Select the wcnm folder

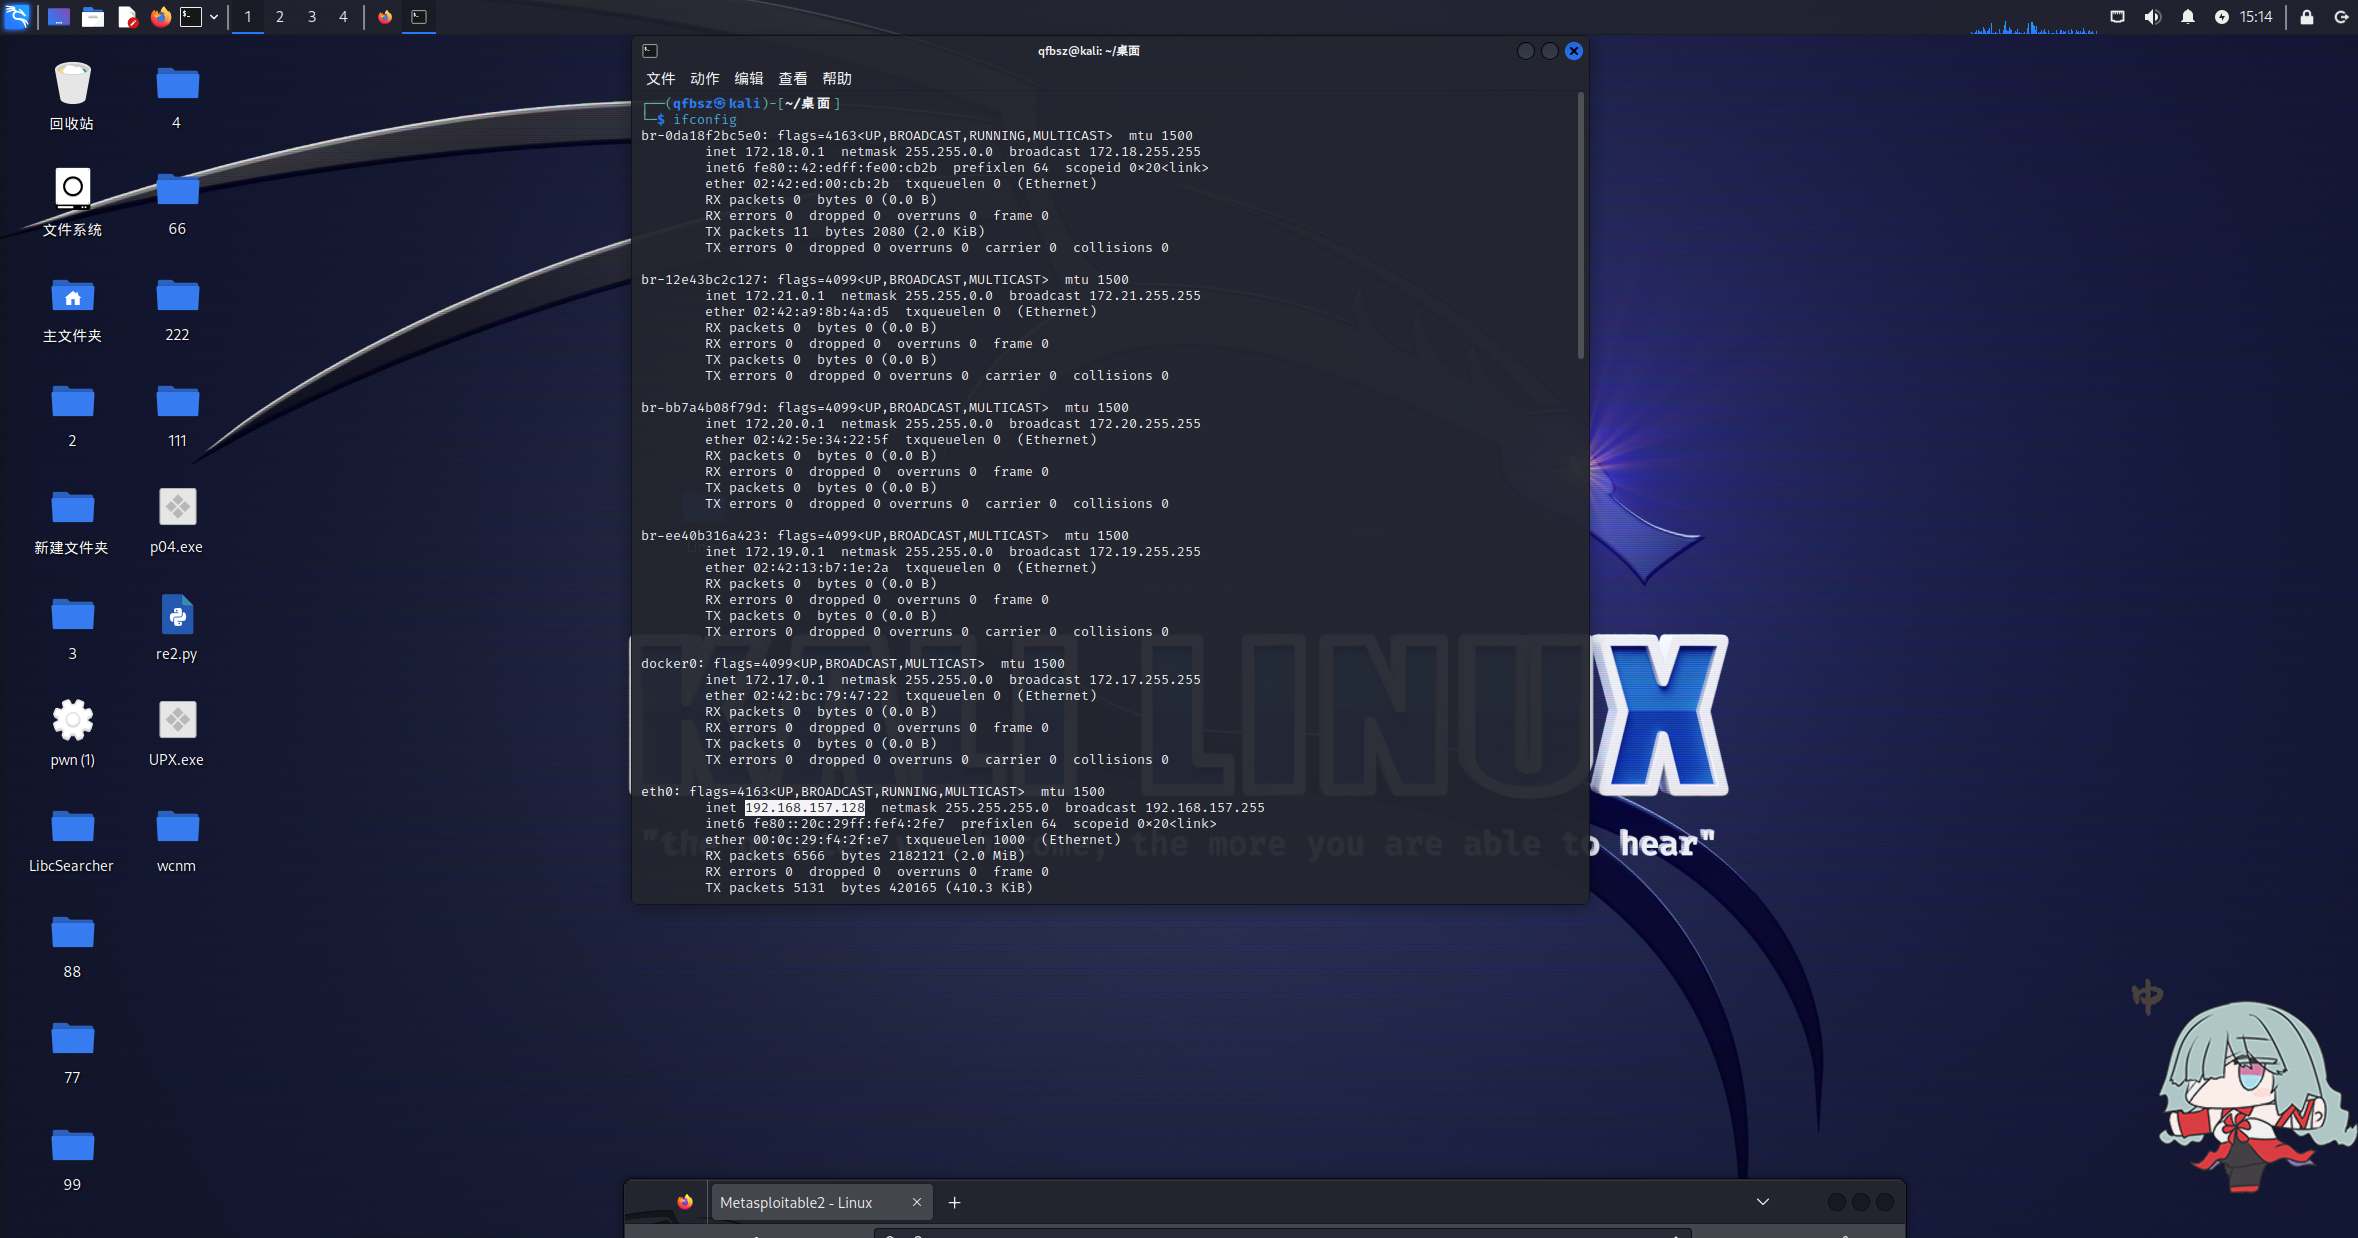(x=177, y=840)
